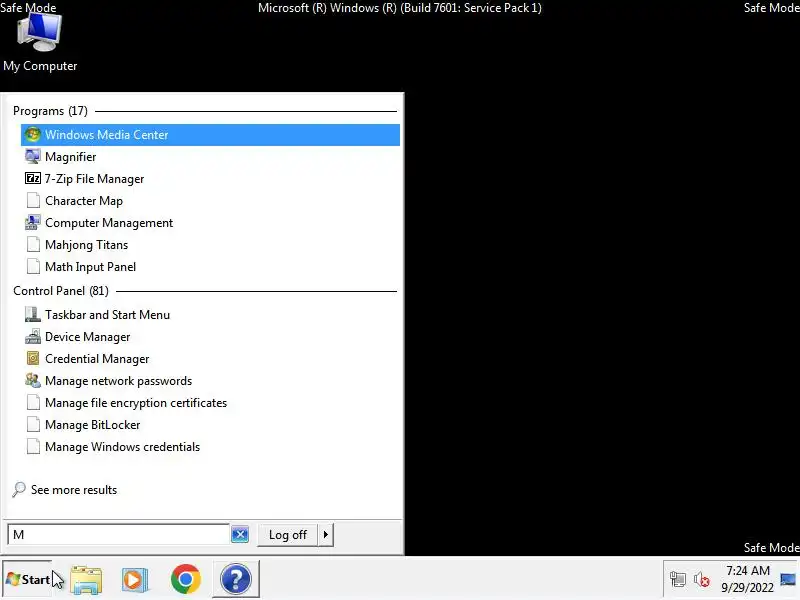Open Windows Explorer from the taskbar
Viewport: 800px width, 600px height.
pos(86,579)
